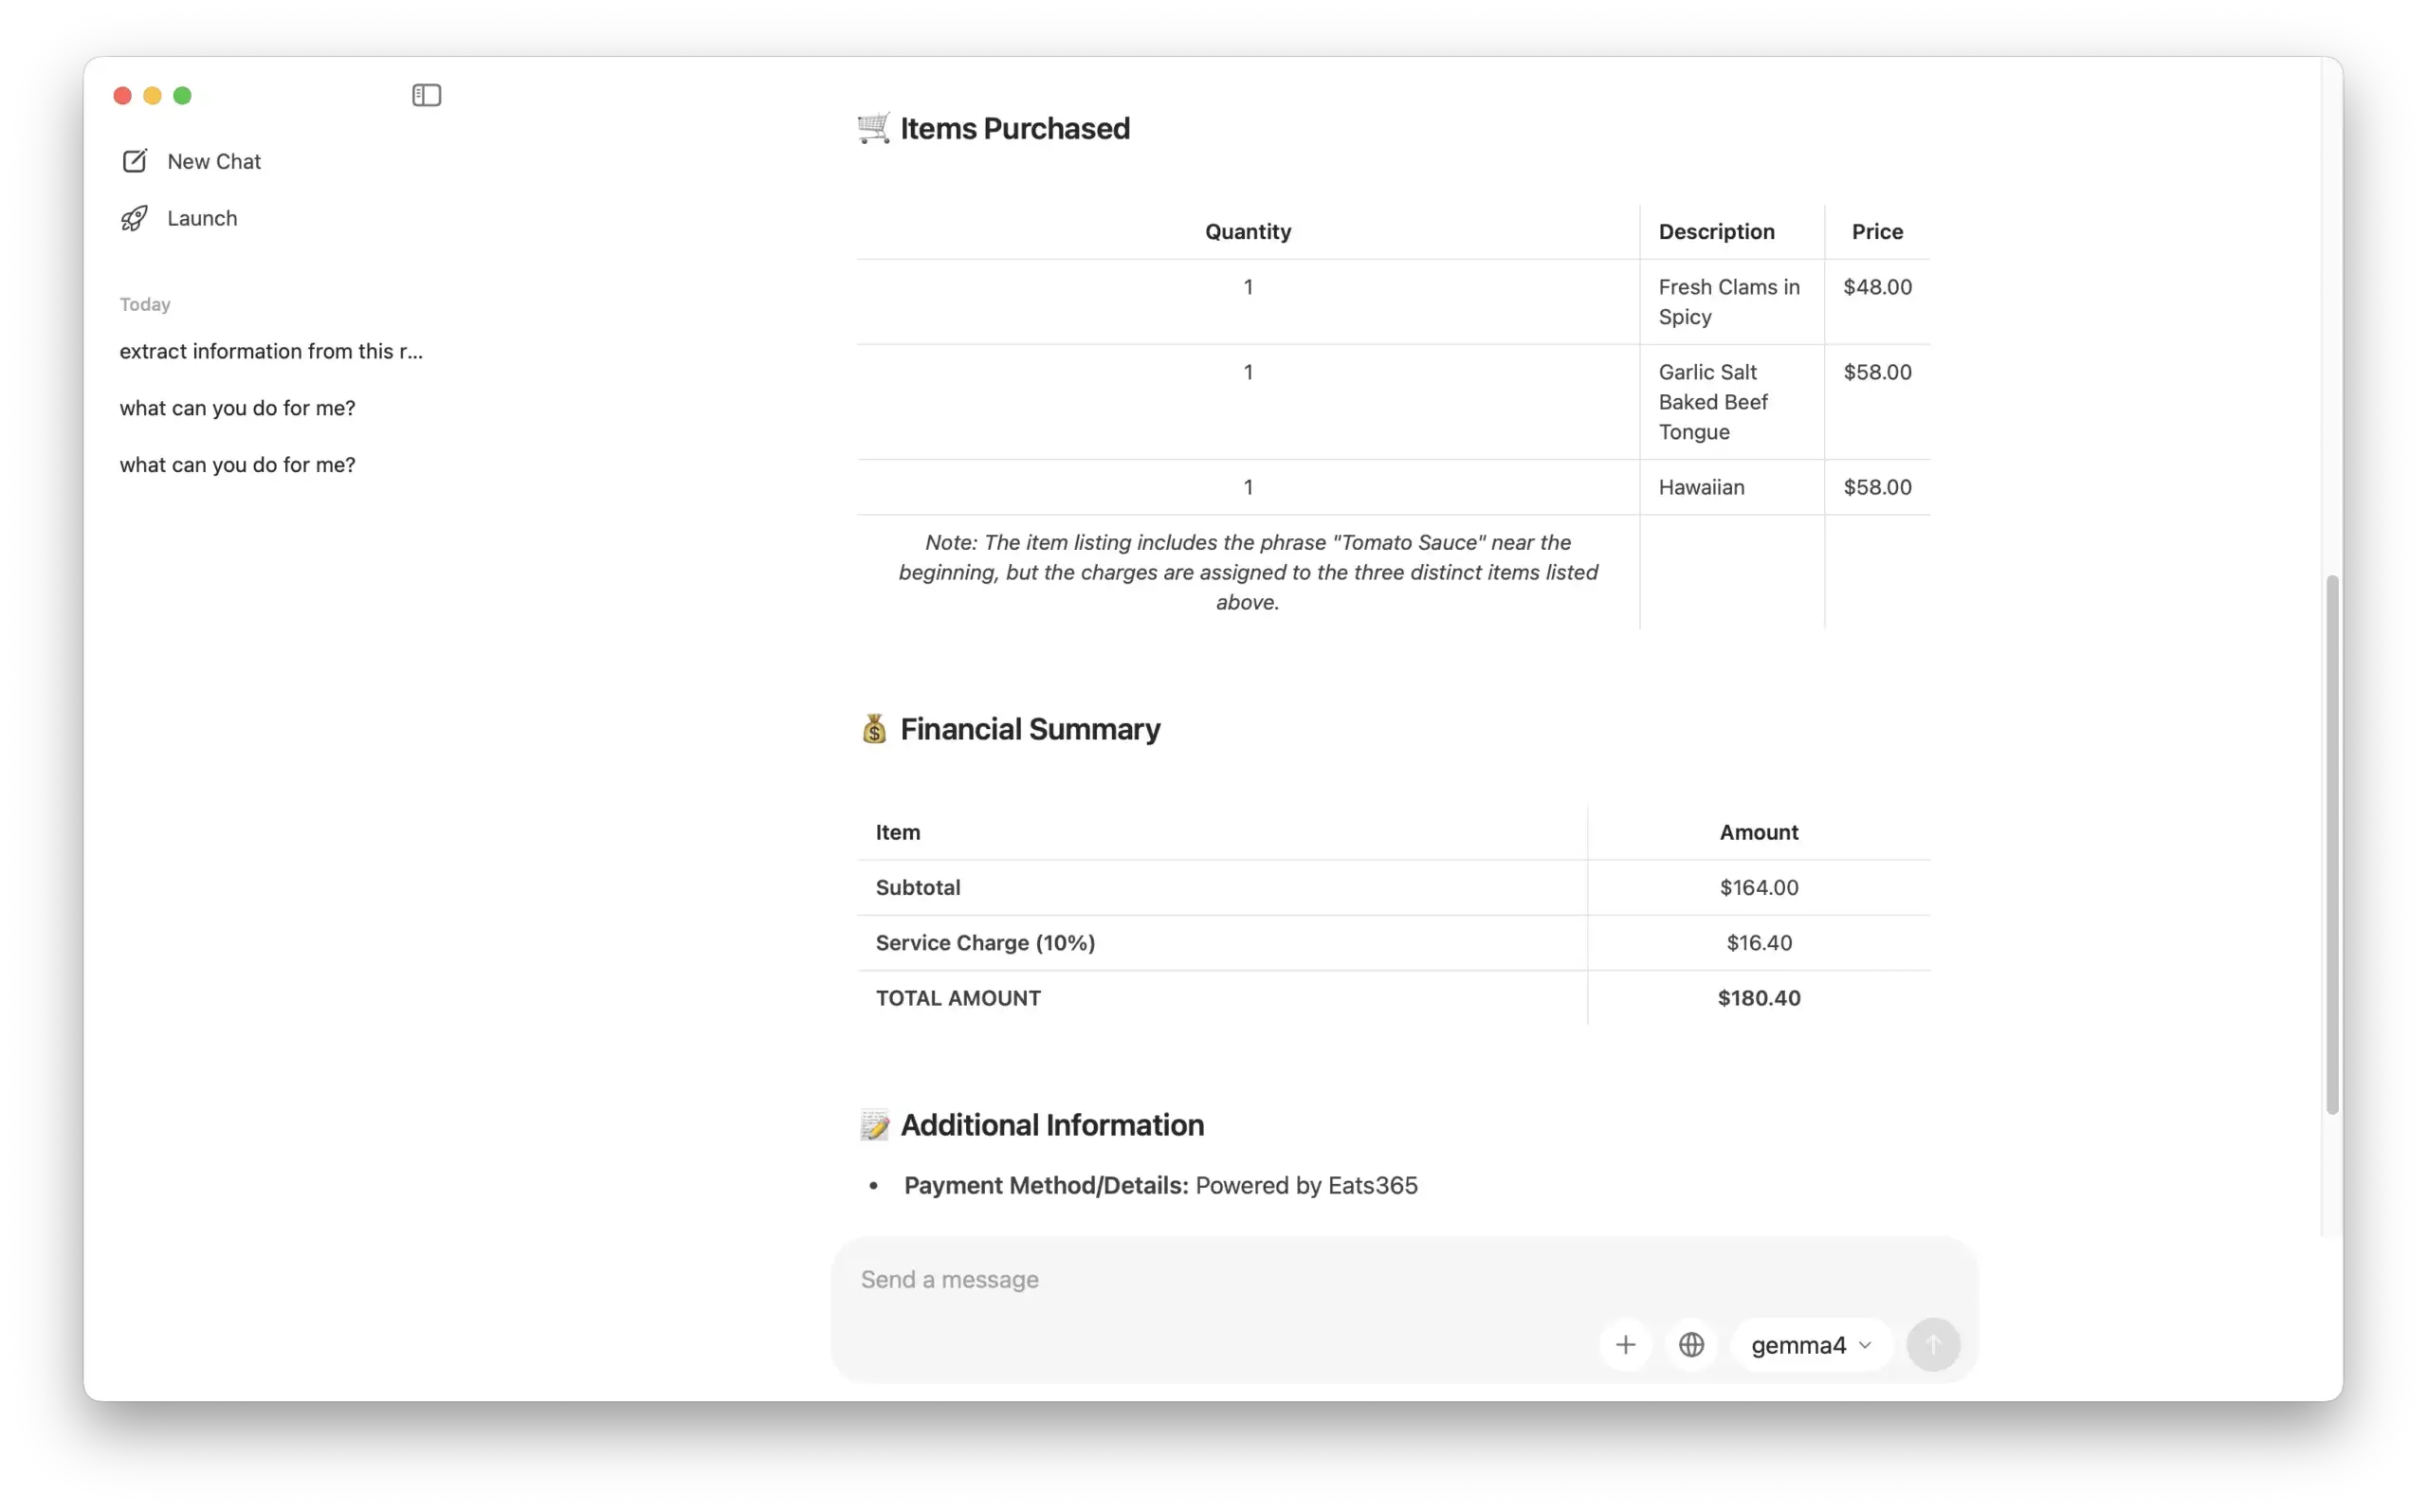Screen dimensions: 2427x1512
Task: Click the plus attachment icon
Action: click(1625, 1345)
